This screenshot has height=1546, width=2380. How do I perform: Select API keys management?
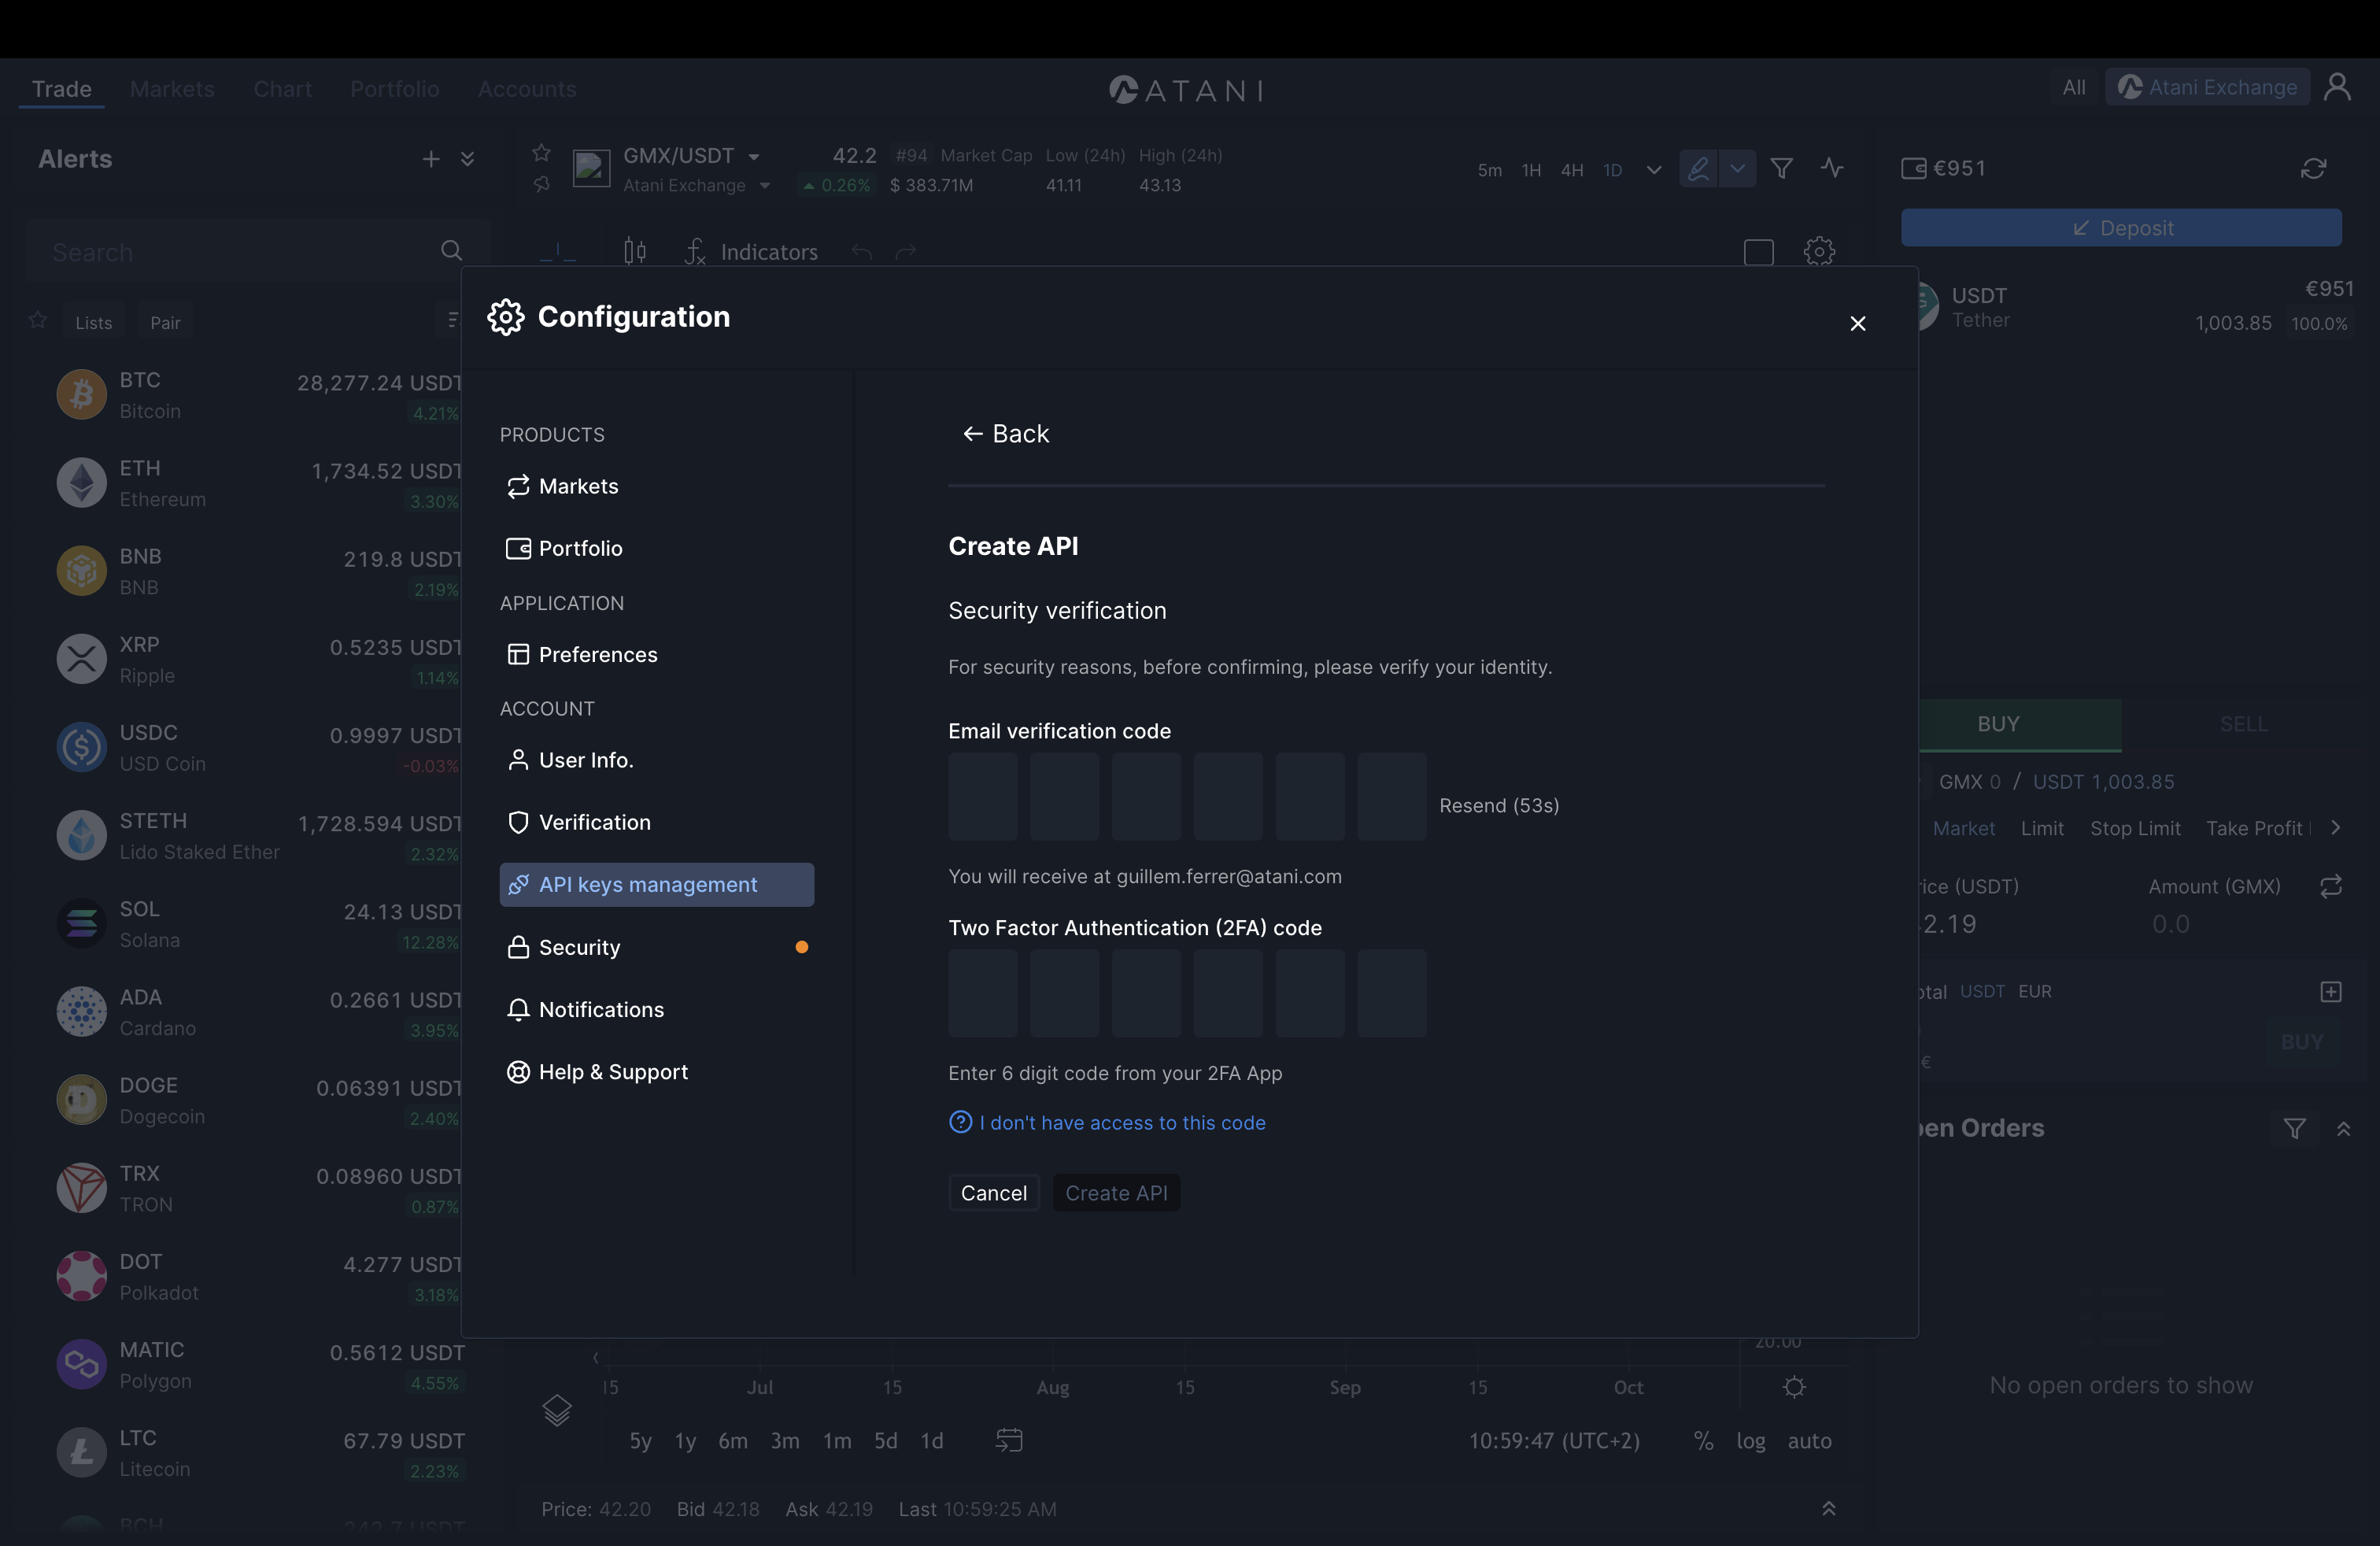tap(656, 884)
